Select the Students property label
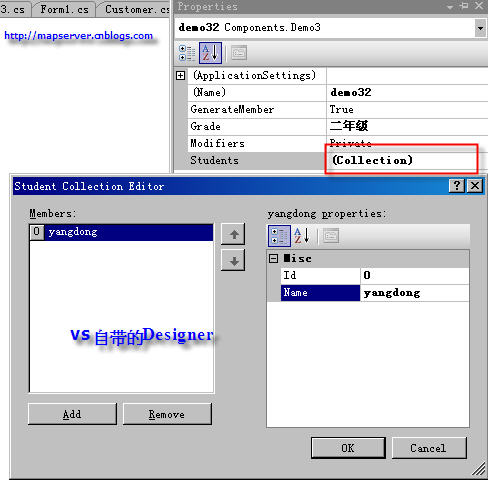This screenshot has width=488, height=480. [257, 160]
